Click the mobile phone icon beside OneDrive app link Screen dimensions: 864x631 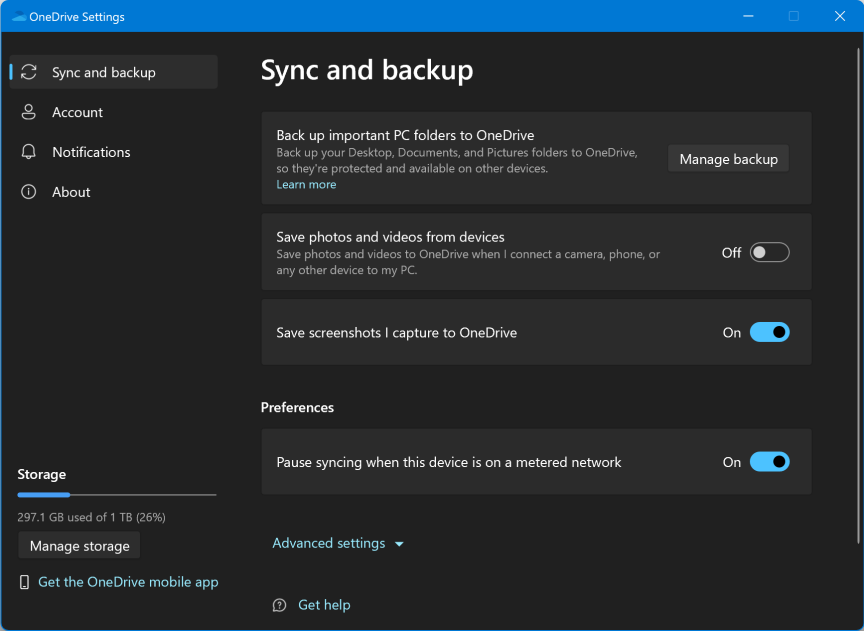(25, 581)
